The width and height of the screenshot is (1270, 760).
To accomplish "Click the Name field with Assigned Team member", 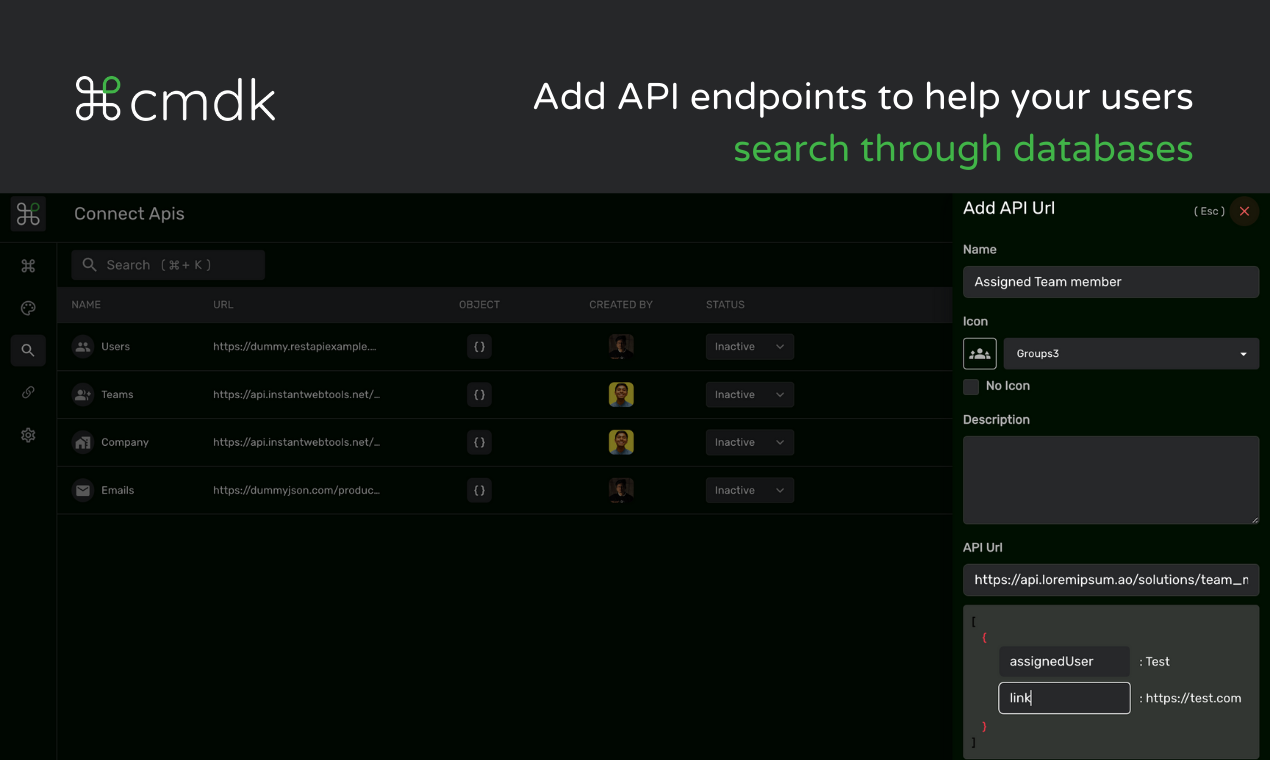I will 1111,282.
